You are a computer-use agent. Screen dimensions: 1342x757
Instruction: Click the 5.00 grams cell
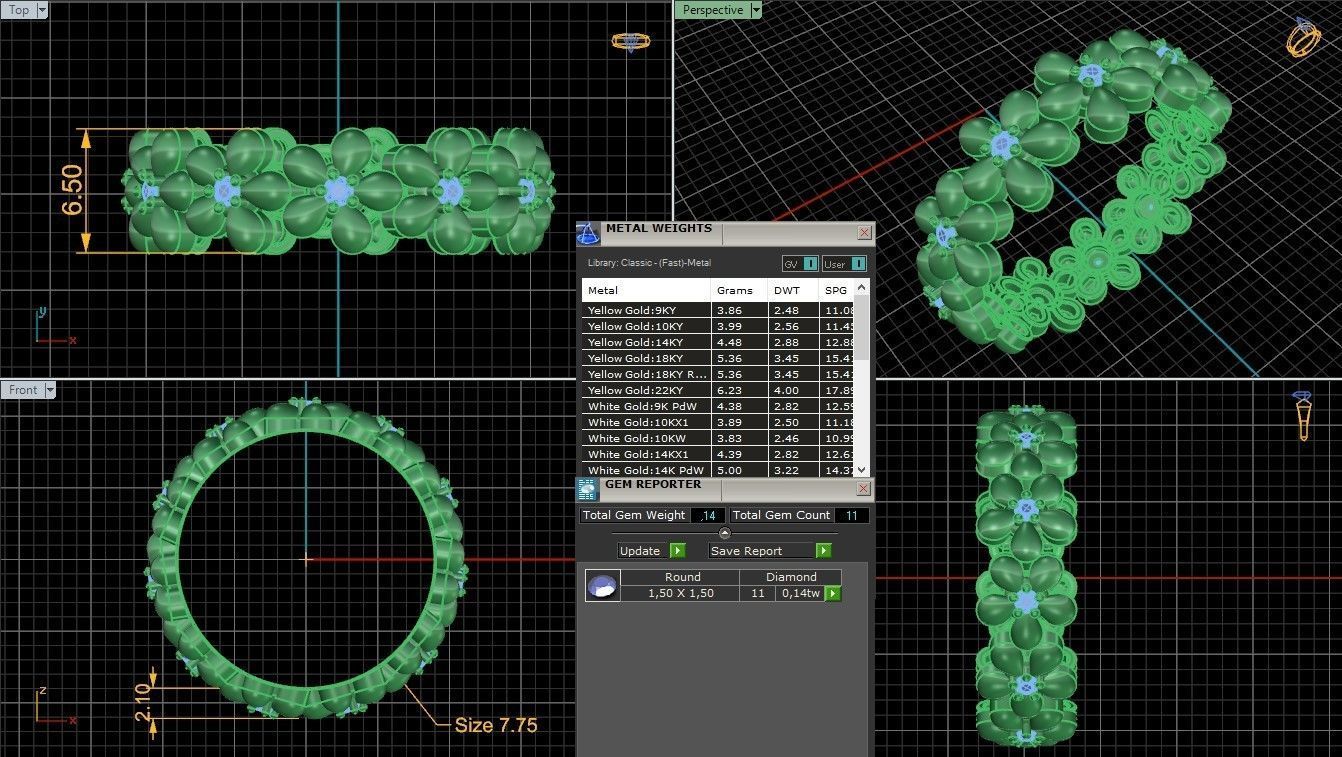739,470
